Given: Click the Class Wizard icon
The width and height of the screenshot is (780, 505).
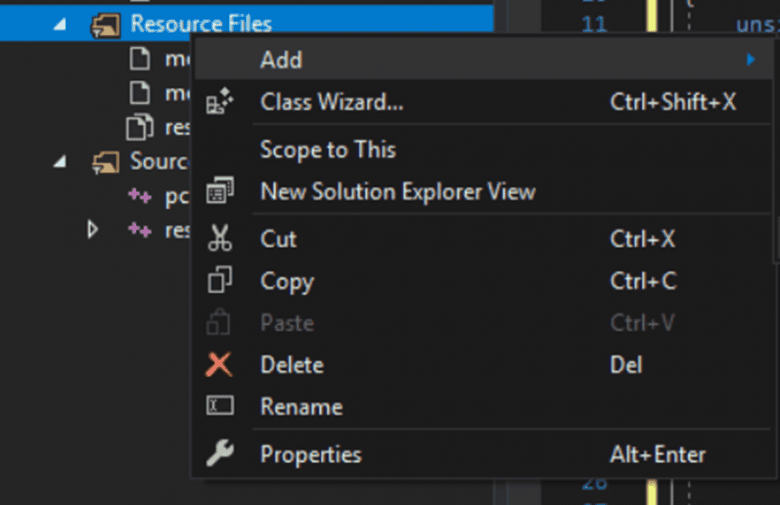Looking at the screenshot, I should click(x=219, y=102).
